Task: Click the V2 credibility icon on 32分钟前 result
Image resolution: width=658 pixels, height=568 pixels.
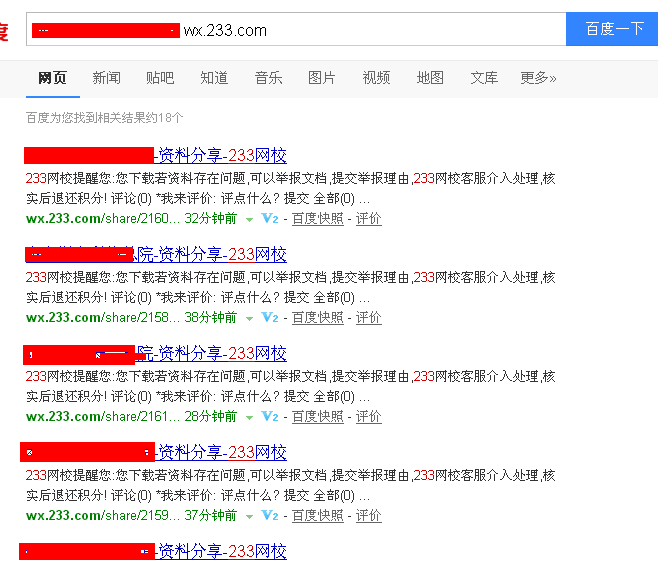Action: point(269,219)
